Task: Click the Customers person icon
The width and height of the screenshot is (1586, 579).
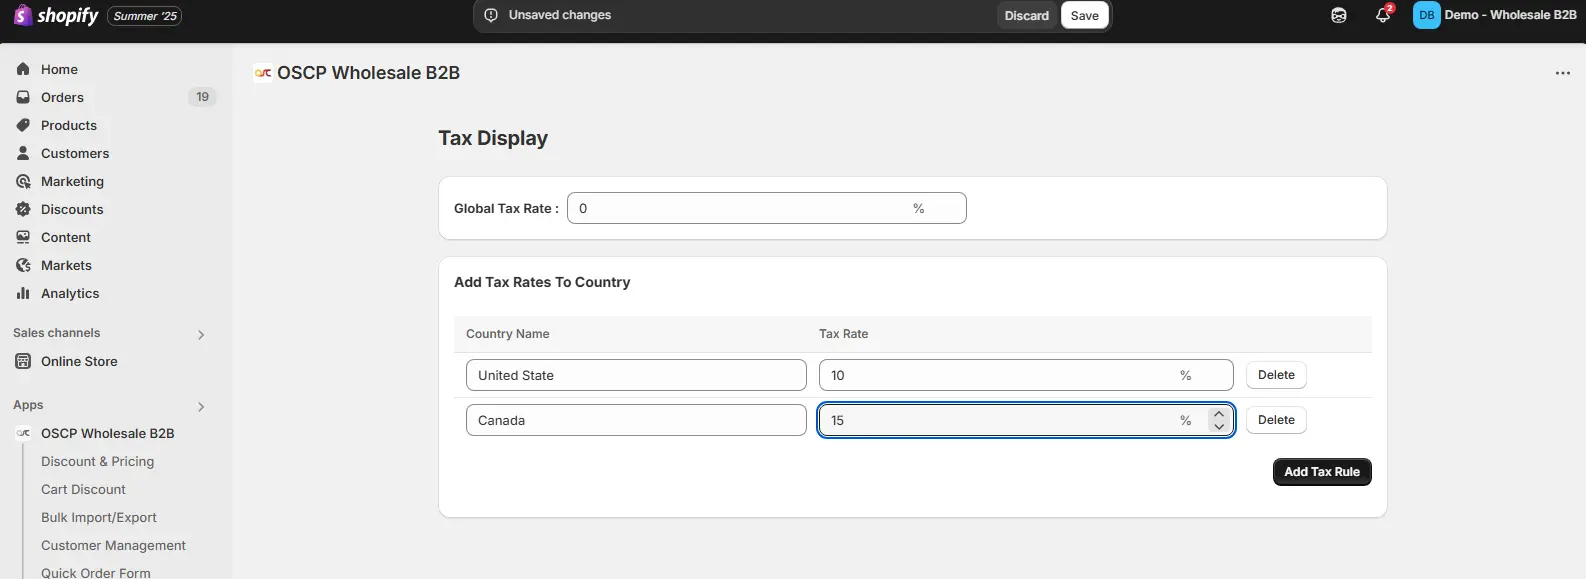Action: [x=23, y=153]
